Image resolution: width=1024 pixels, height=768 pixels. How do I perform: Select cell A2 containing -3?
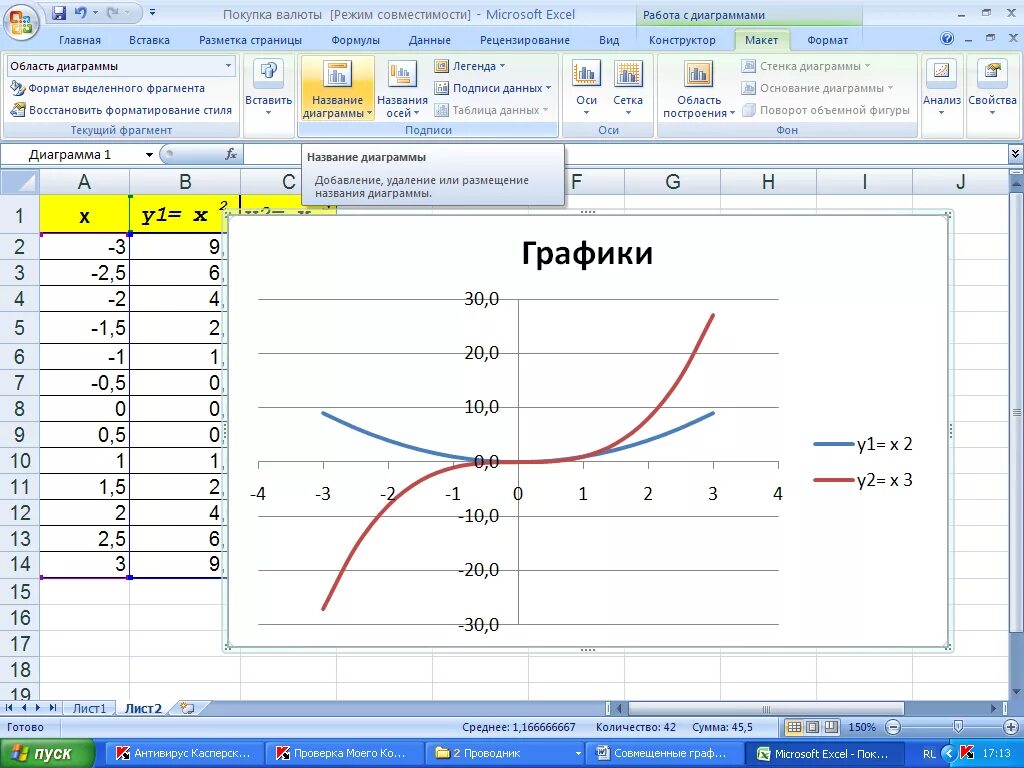(84, 247)
